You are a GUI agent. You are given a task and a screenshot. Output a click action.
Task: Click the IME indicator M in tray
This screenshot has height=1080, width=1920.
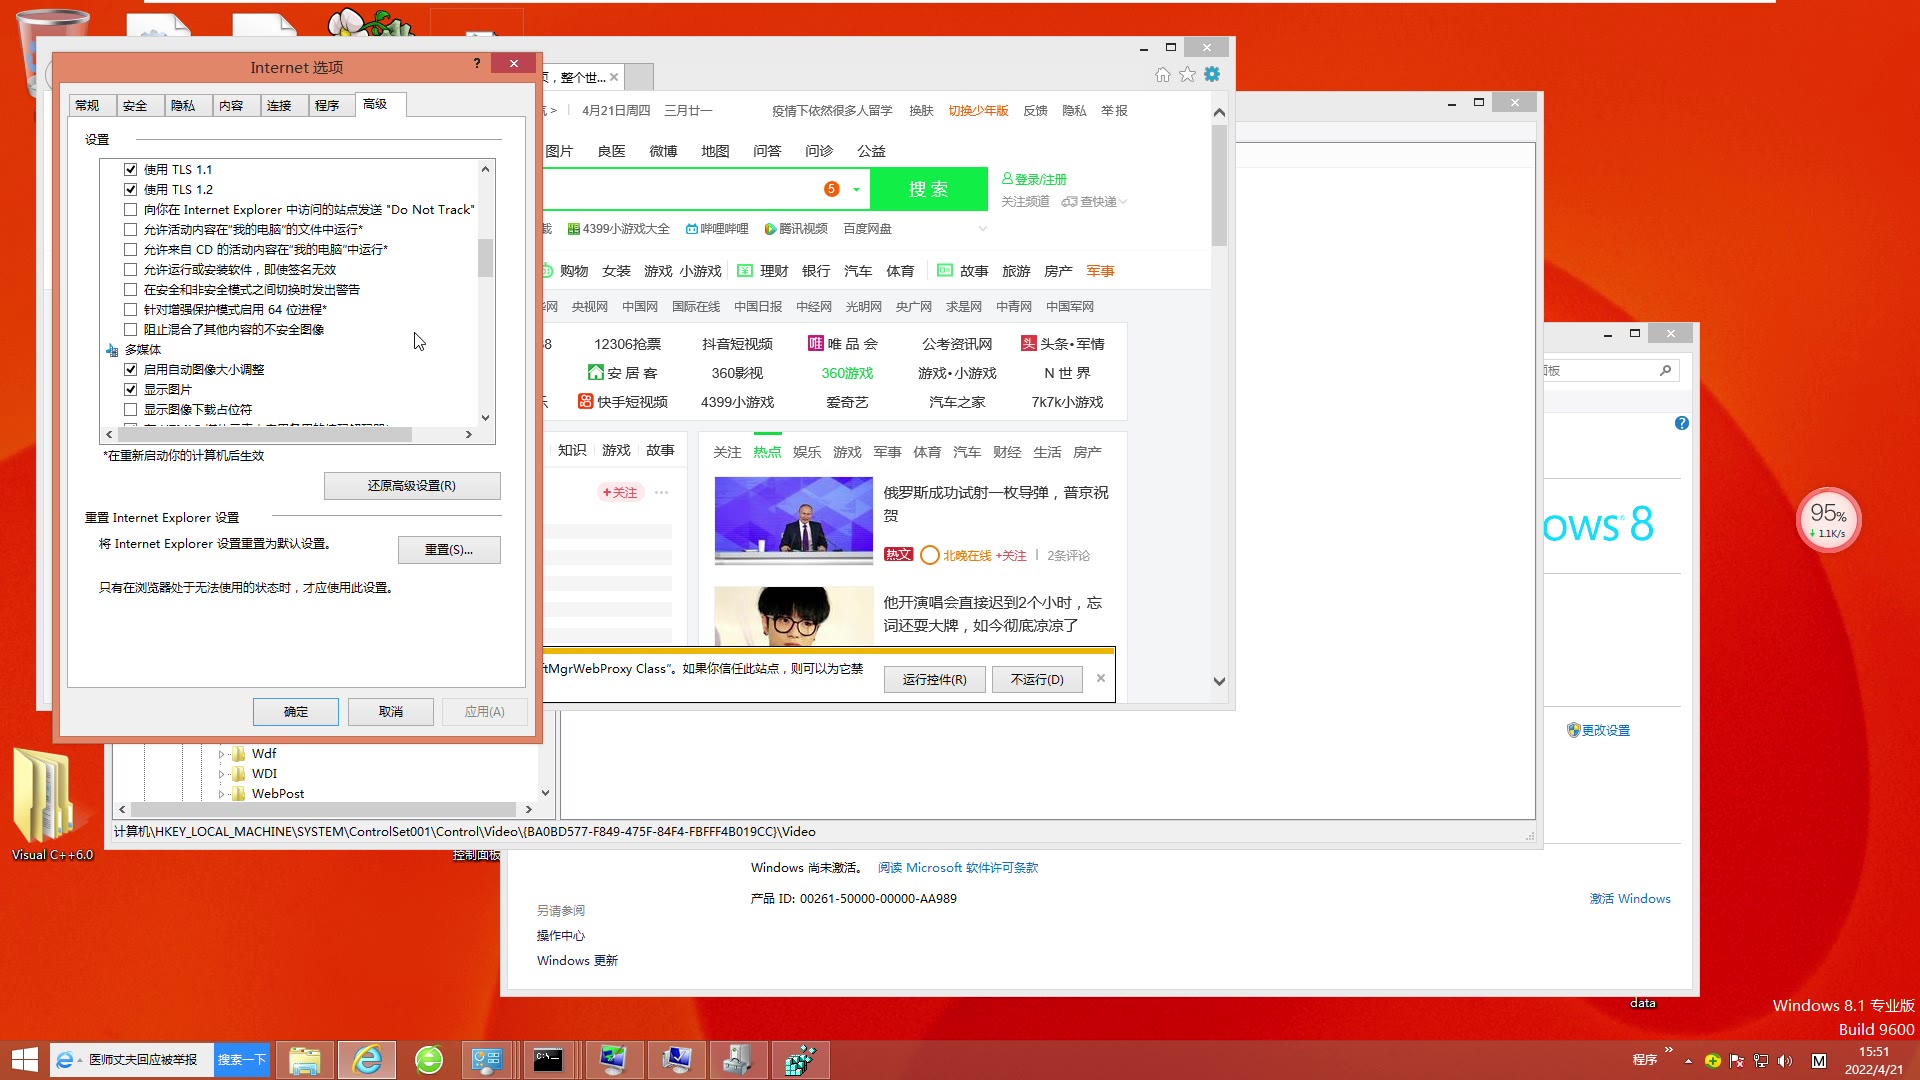1819,1061
